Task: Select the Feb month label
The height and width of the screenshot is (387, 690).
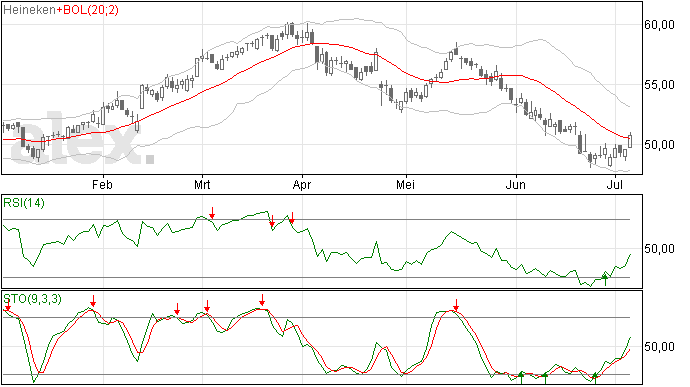Action: pos(102,185)
